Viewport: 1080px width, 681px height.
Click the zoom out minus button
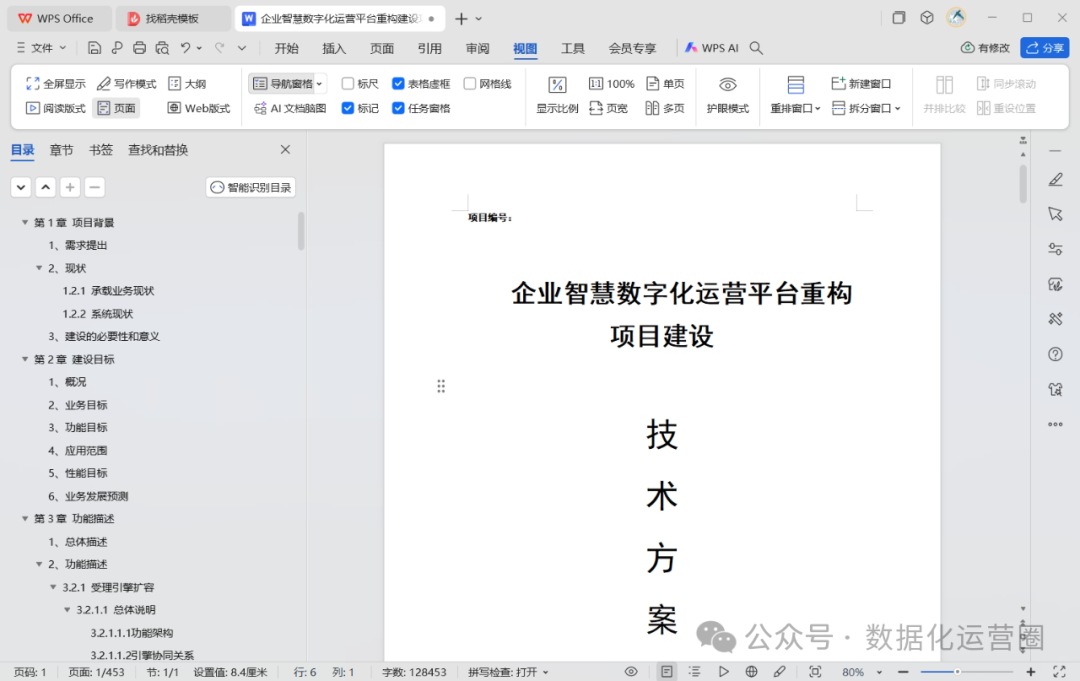903,671
